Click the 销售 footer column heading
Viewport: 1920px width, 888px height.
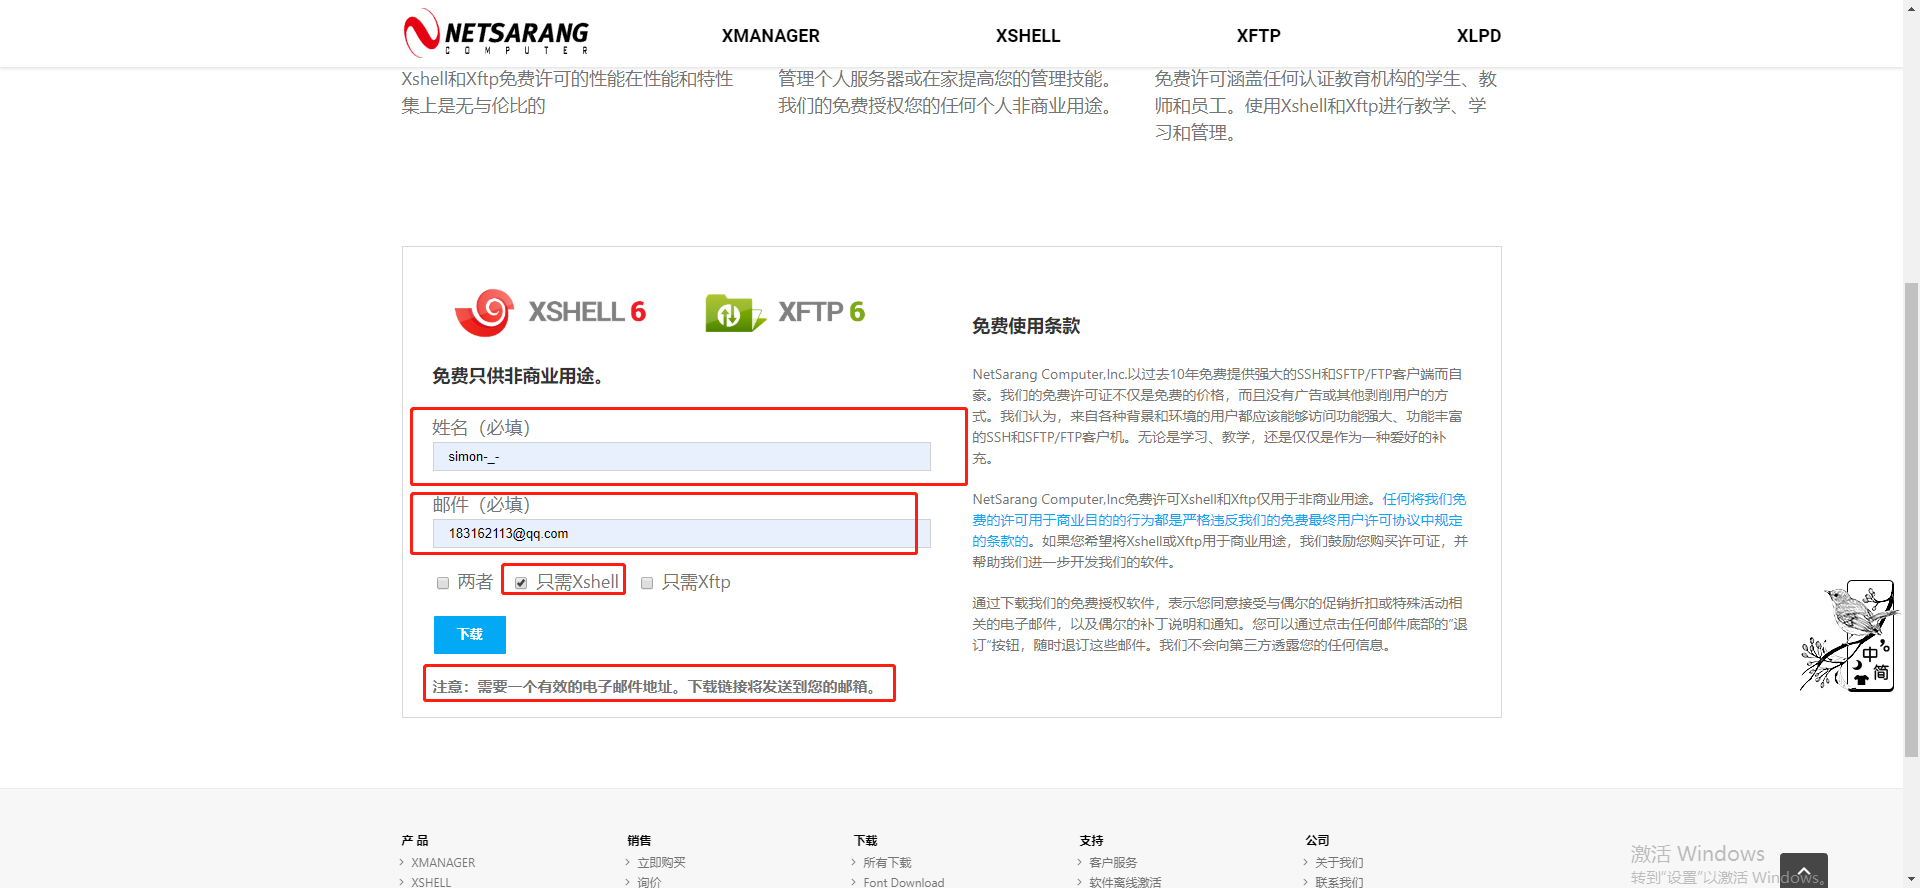639,841
